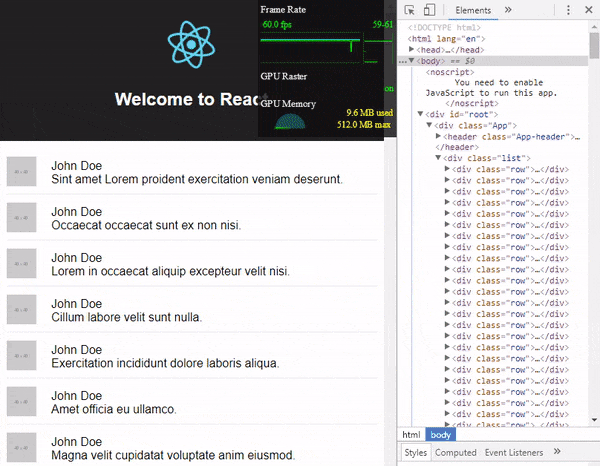Switch to the Computed tab
The height and width of the screenshot is (466, 600).
coord(455,453)
